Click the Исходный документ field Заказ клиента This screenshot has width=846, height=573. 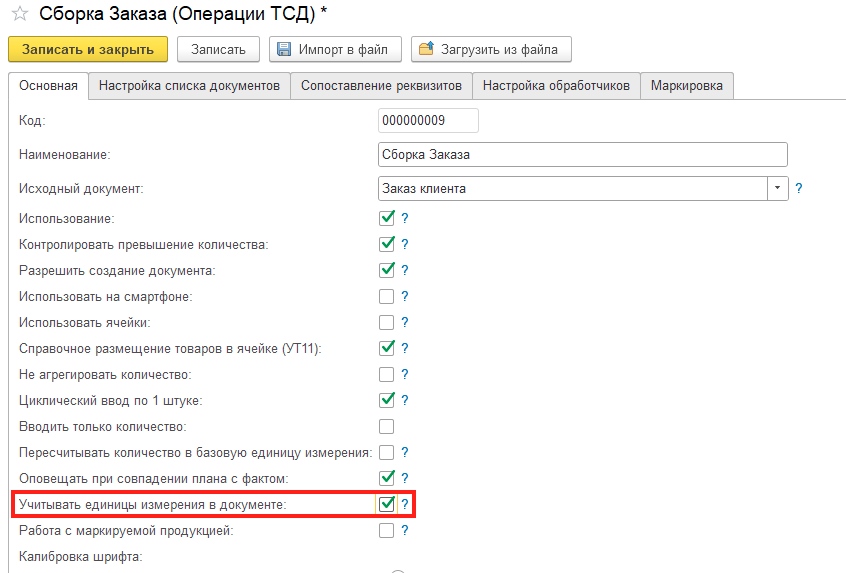[573, 188]
